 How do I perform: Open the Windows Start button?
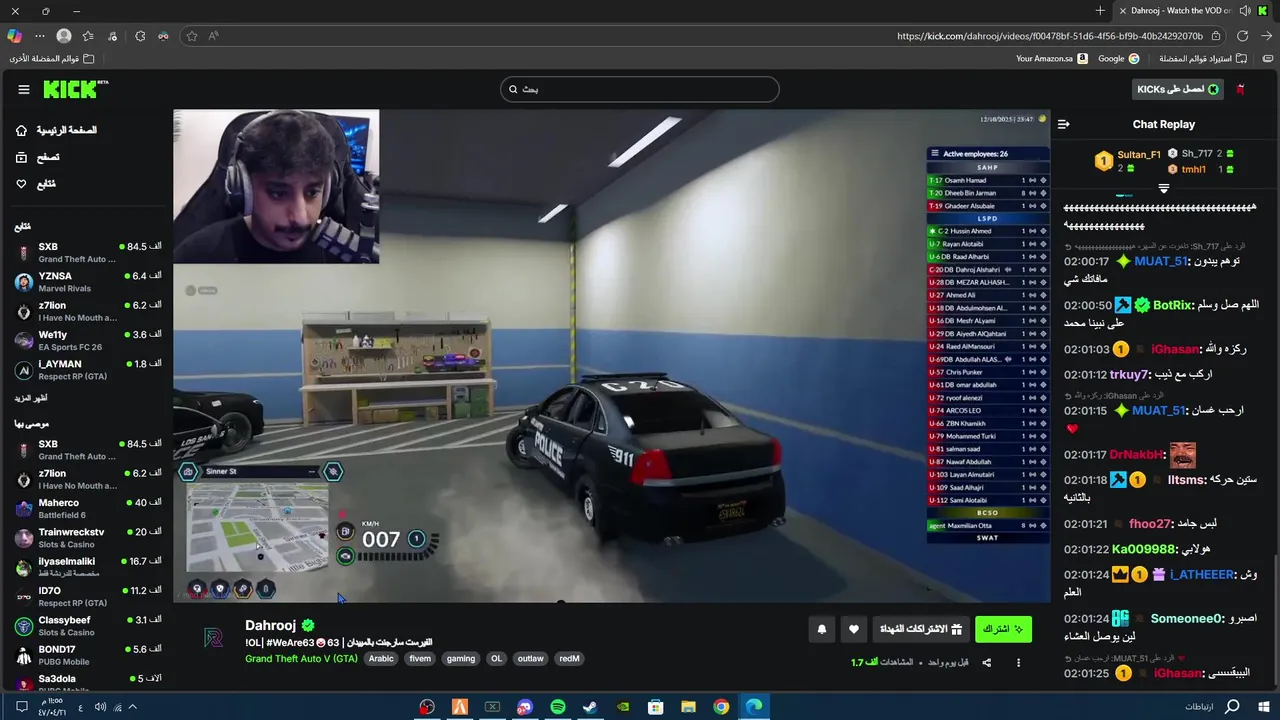point(1264,707)
